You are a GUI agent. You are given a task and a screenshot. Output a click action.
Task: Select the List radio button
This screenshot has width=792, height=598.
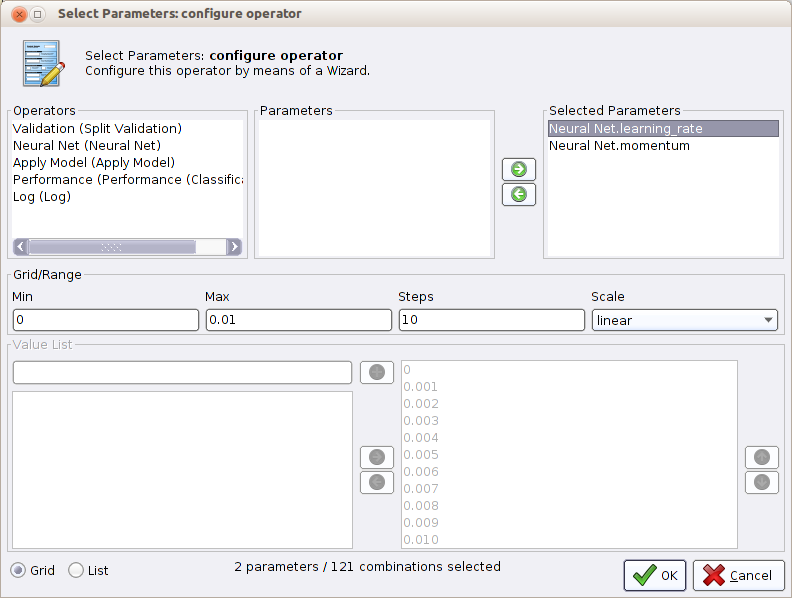pyautogui.click(x=76, y=570)
